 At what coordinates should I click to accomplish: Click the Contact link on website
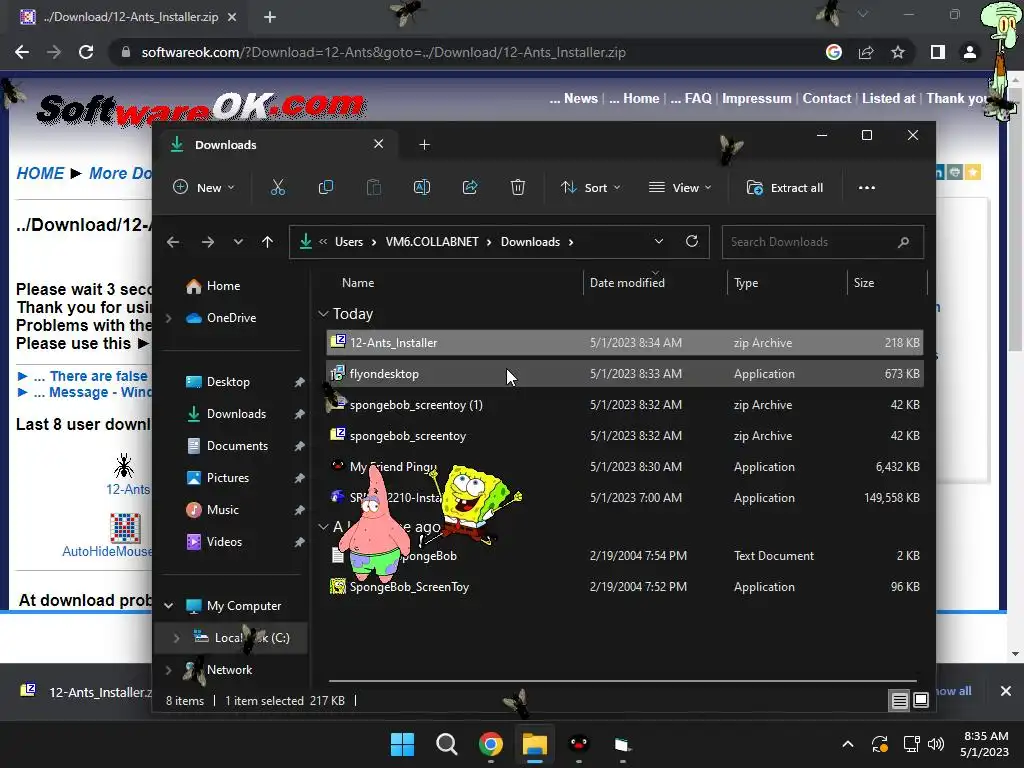pyautogui.click(x=826, y=99)
